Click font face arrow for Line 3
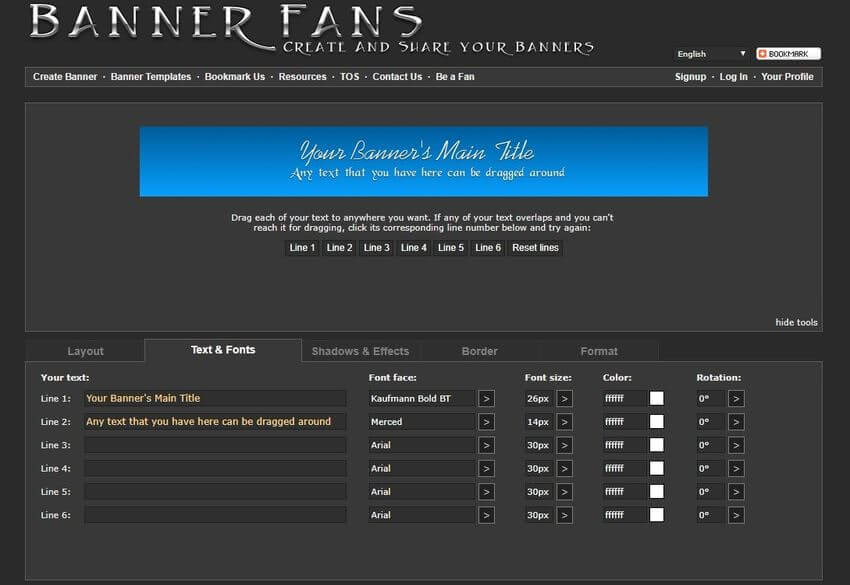The image size is (850, 585). pyautogui.click(x=486, y=445)
